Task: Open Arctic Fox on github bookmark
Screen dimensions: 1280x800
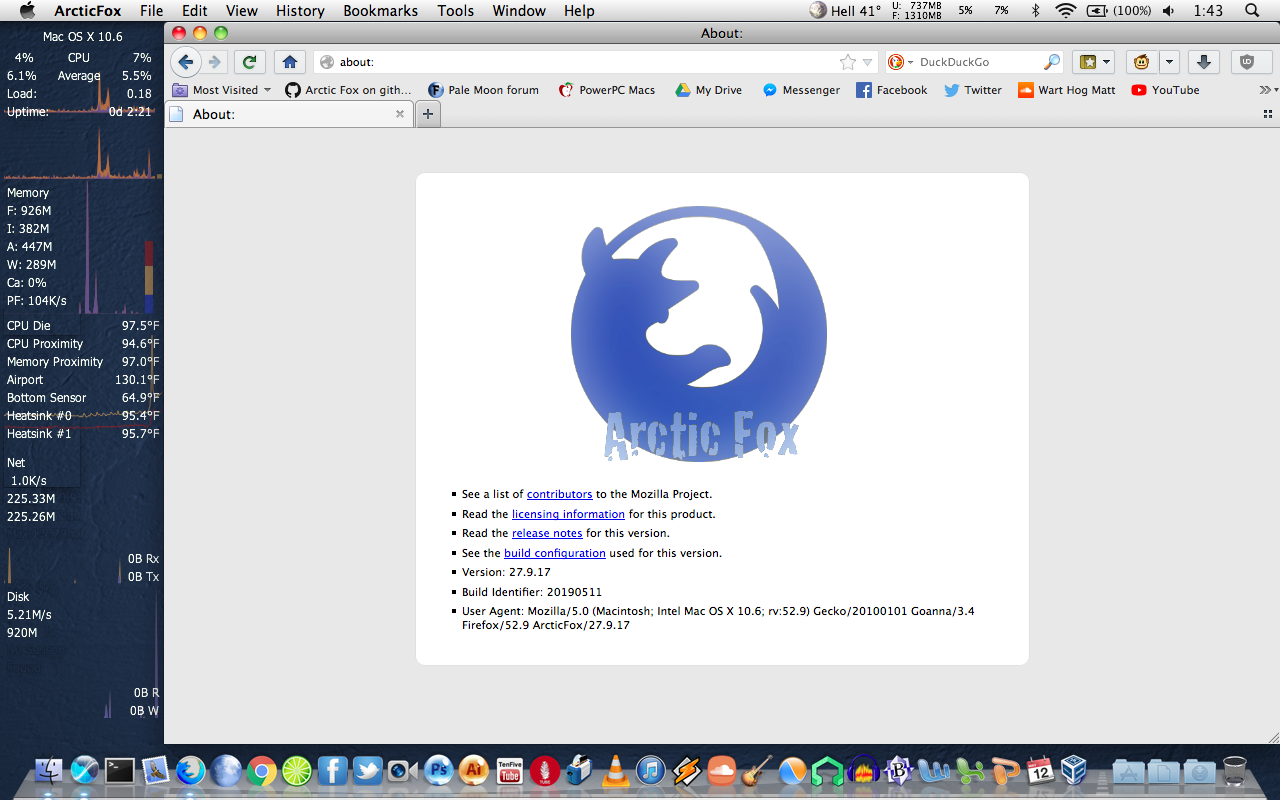Action: point(348,90)
